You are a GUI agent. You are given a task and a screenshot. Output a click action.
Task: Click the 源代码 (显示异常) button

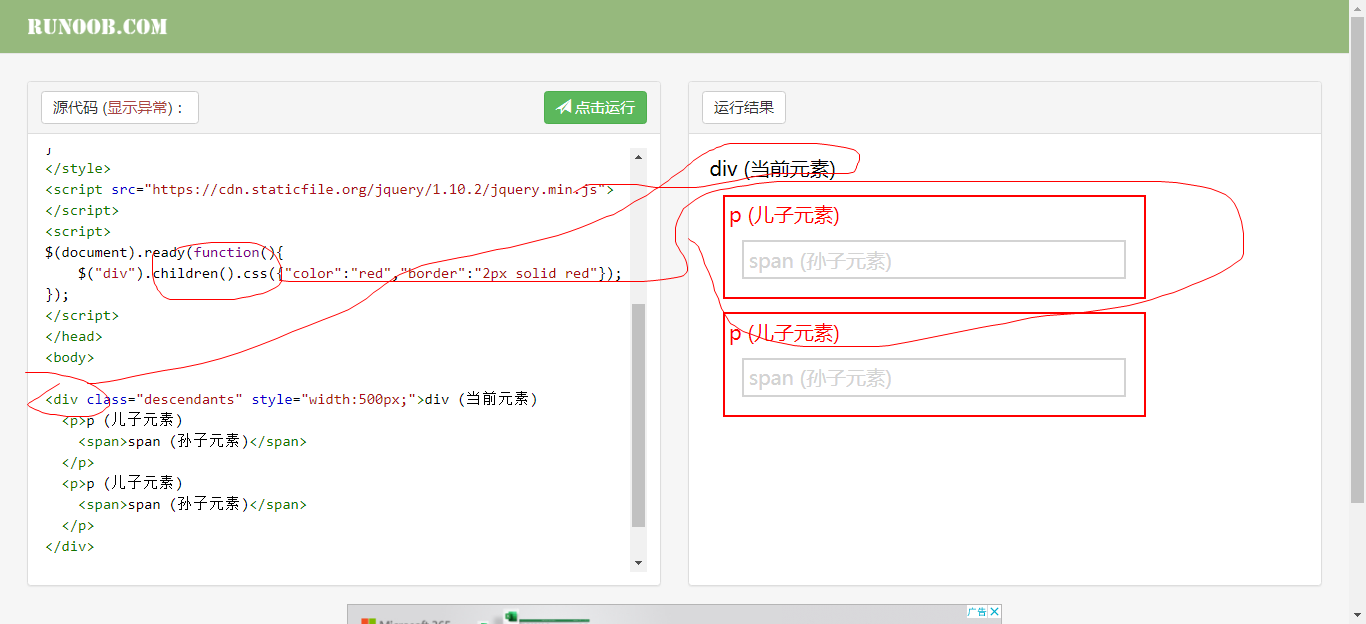[x=120, y=108]
